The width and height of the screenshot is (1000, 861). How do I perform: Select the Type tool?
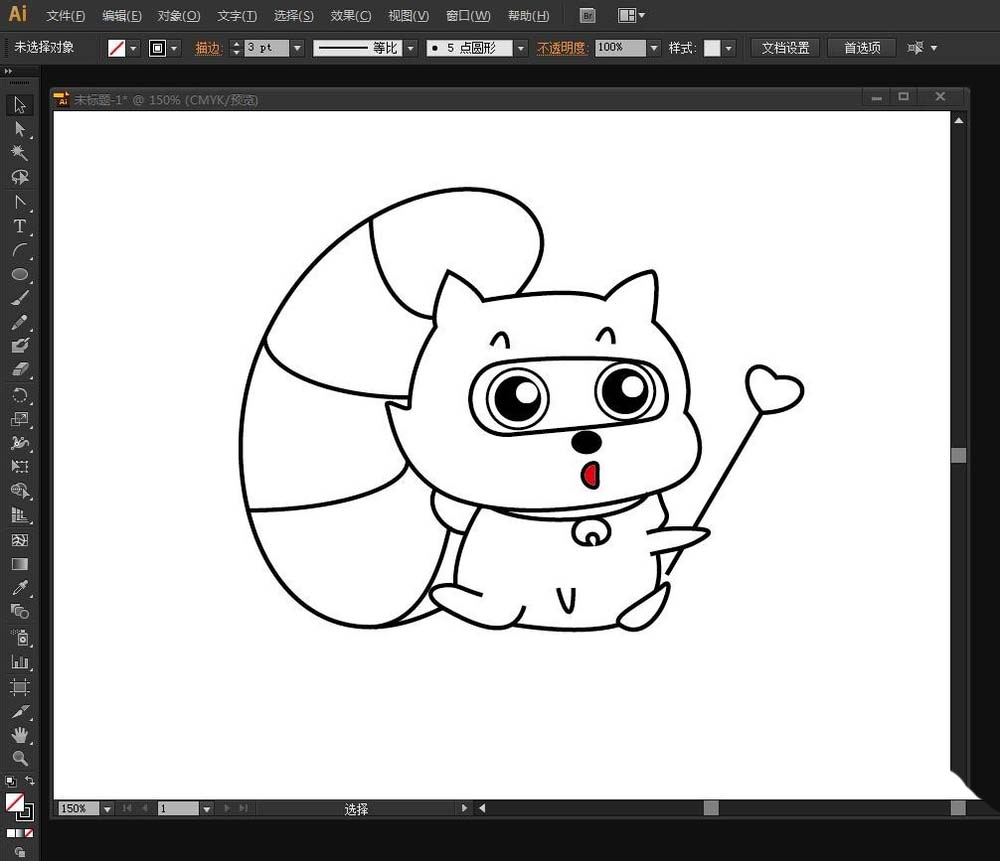coord(20,226)
